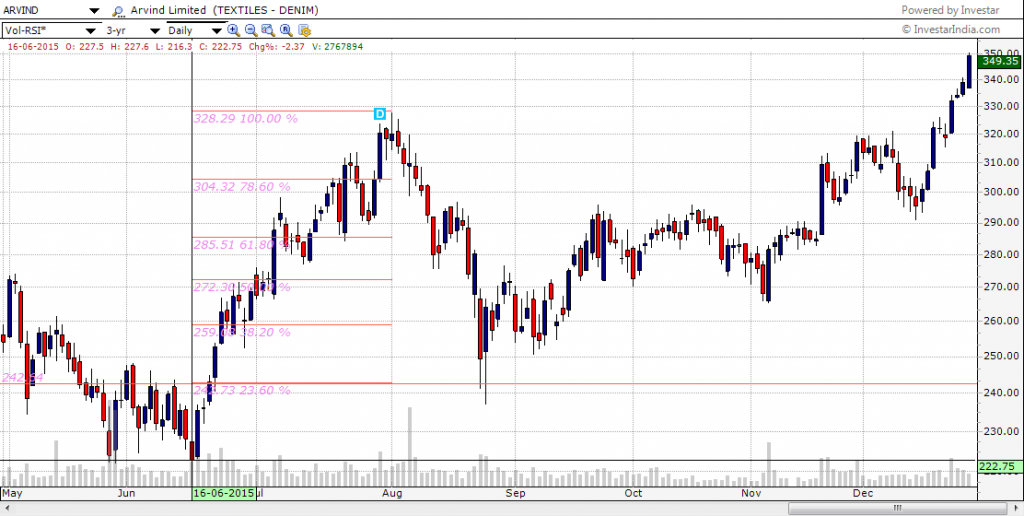1024x516 pixels.
Task: Click the zoom out magnifier icon
Action: coord(251,30)
